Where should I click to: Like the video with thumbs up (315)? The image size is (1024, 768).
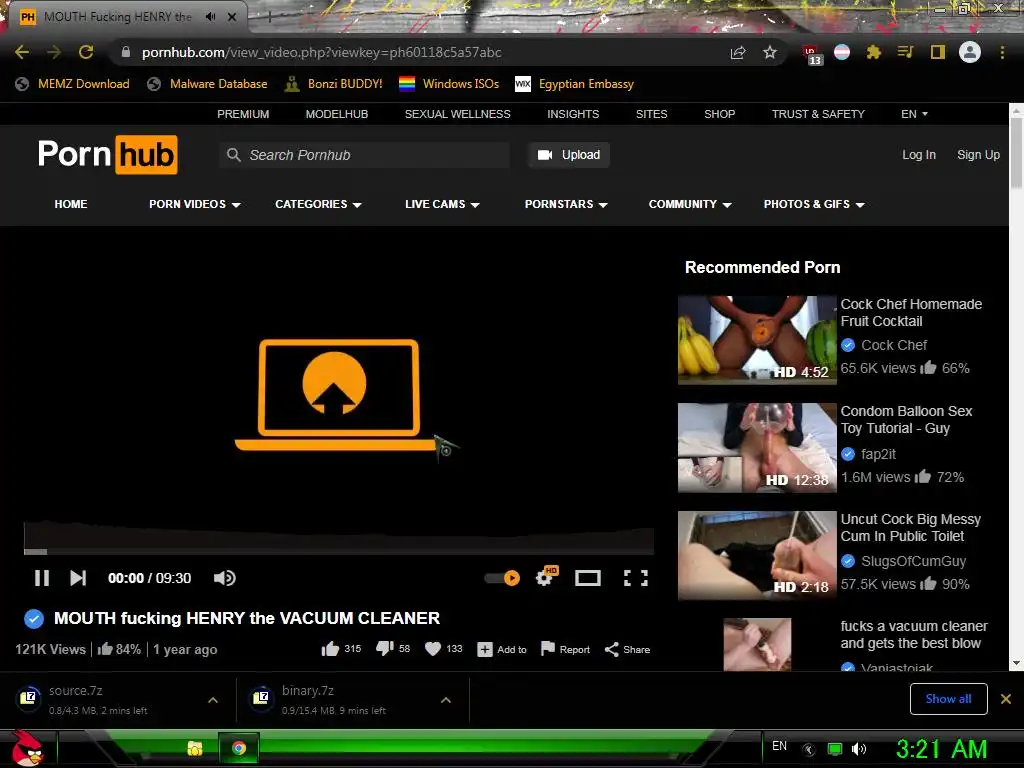pyautogui.click(x=341, y=649)
